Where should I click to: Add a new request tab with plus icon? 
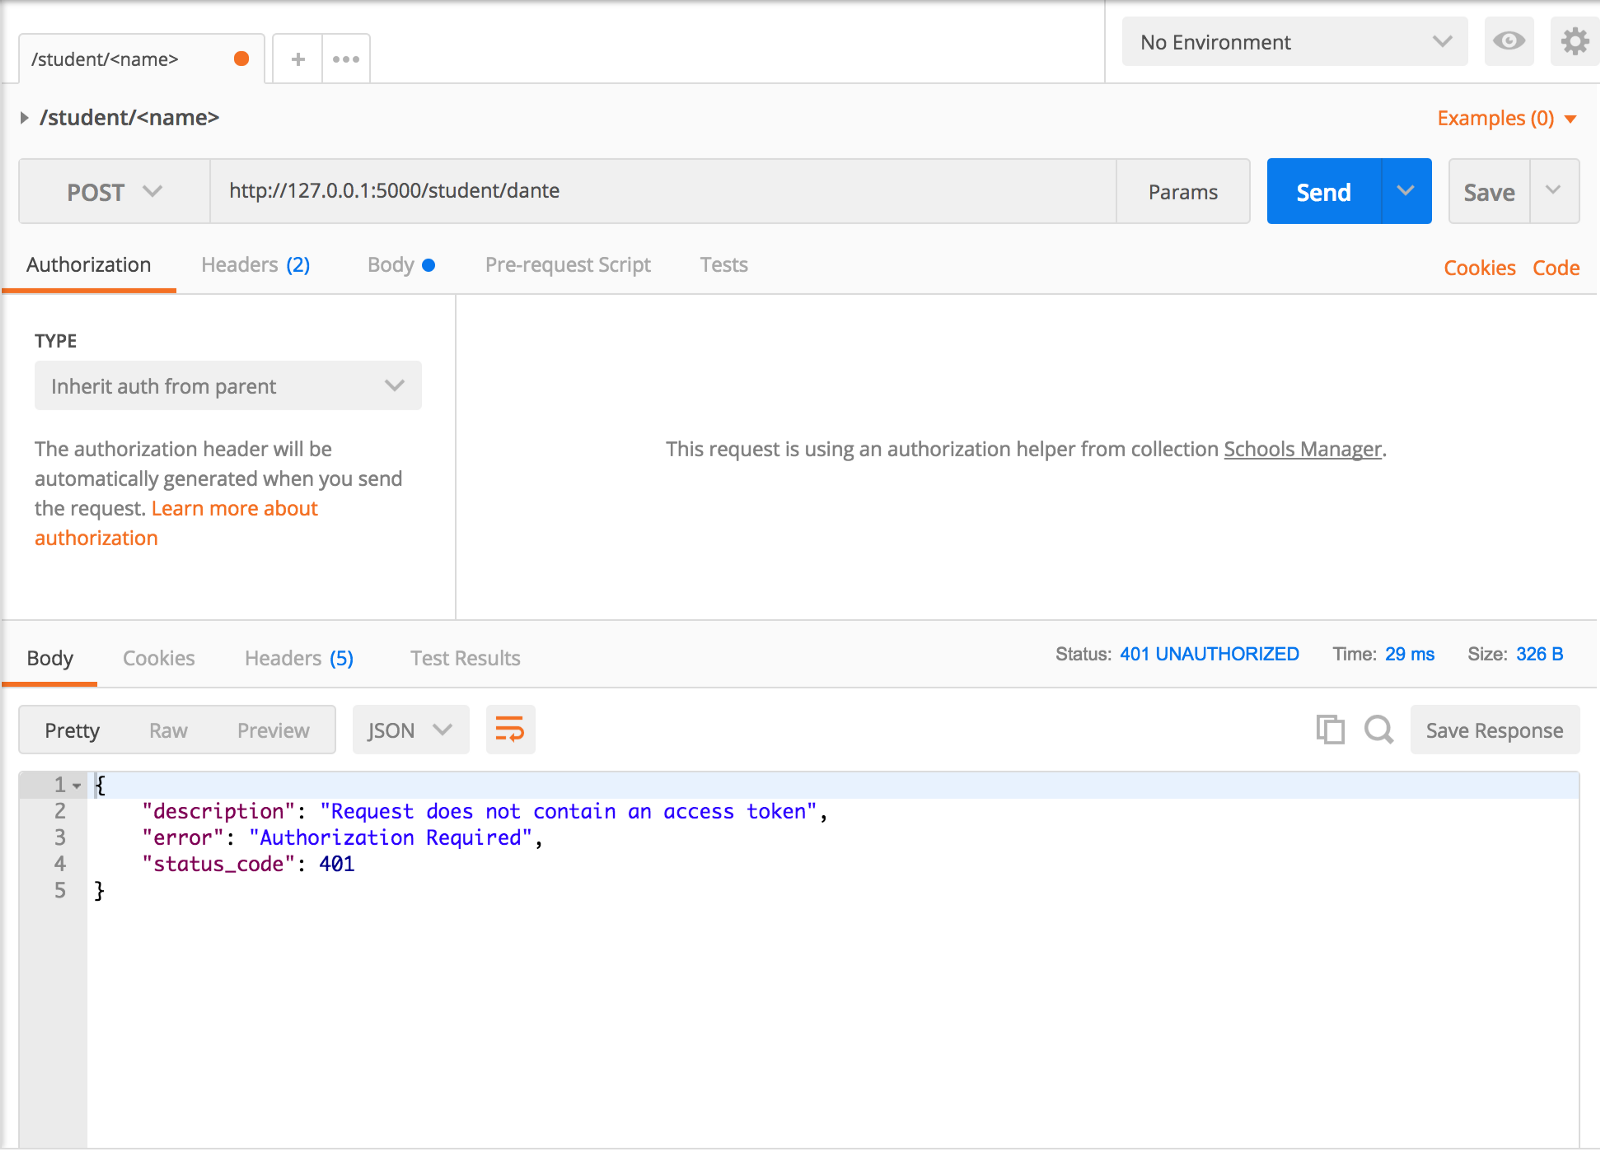pos(297,59)
